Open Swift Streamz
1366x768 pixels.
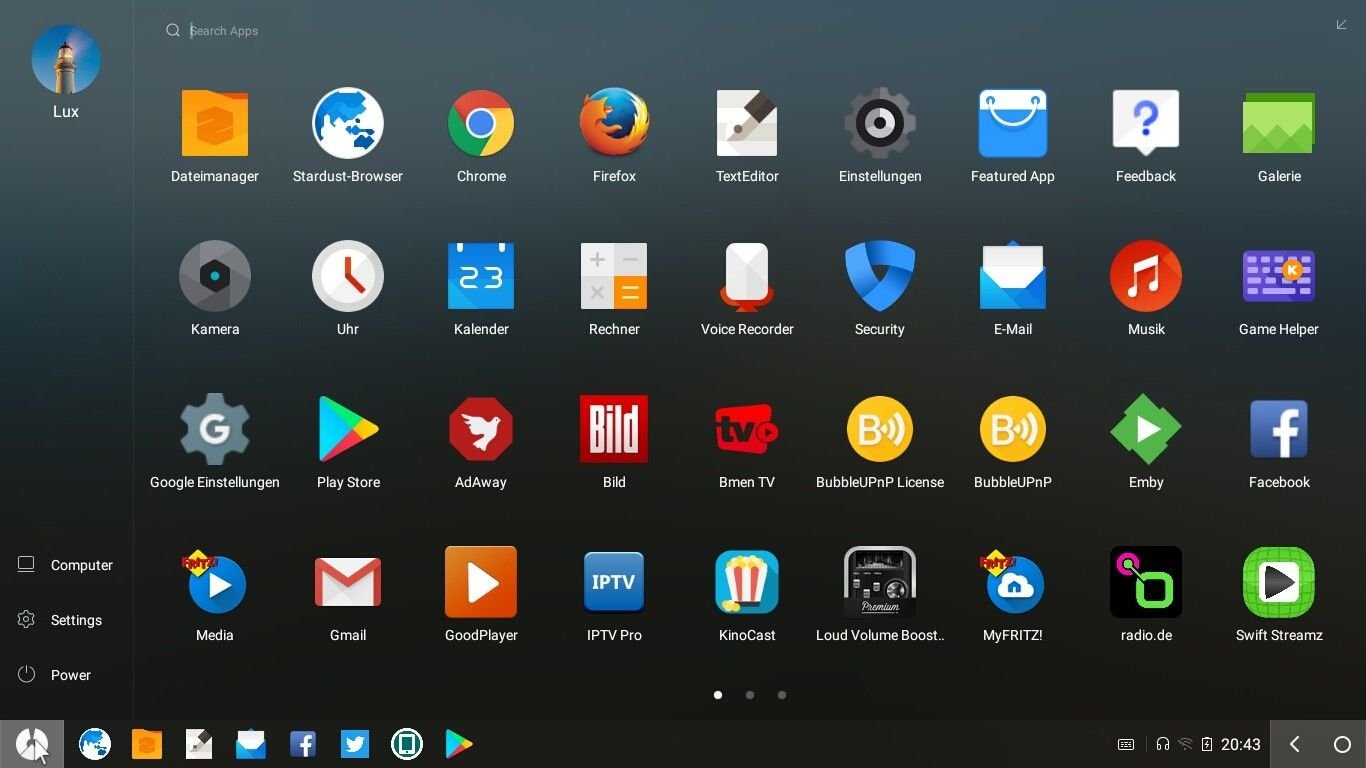click(1279, 582)
